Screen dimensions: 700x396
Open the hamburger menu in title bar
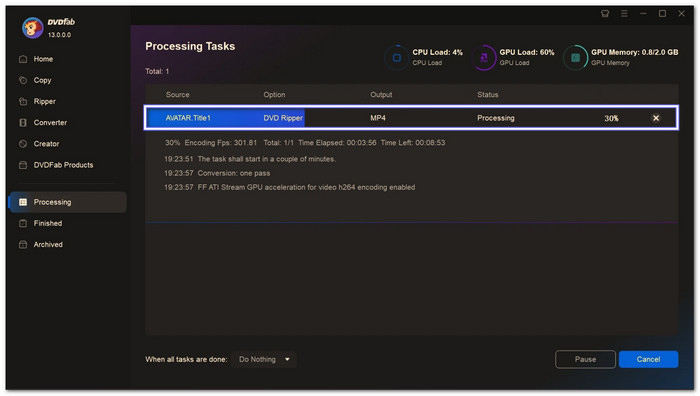[624, 13]
